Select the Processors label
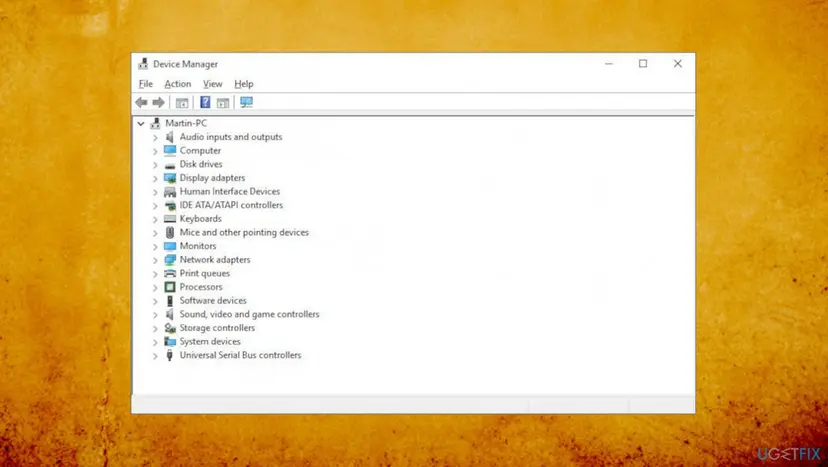 click(x=201, y=287)
